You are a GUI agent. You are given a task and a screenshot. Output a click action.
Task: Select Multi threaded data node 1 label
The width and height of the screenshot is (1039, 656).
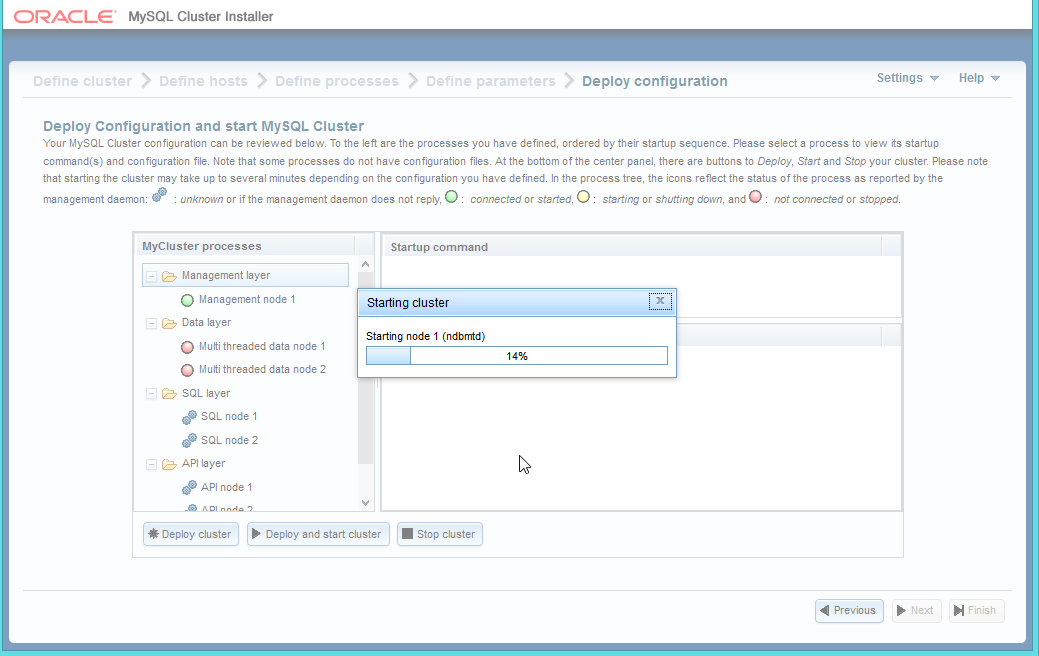point(262,347)
